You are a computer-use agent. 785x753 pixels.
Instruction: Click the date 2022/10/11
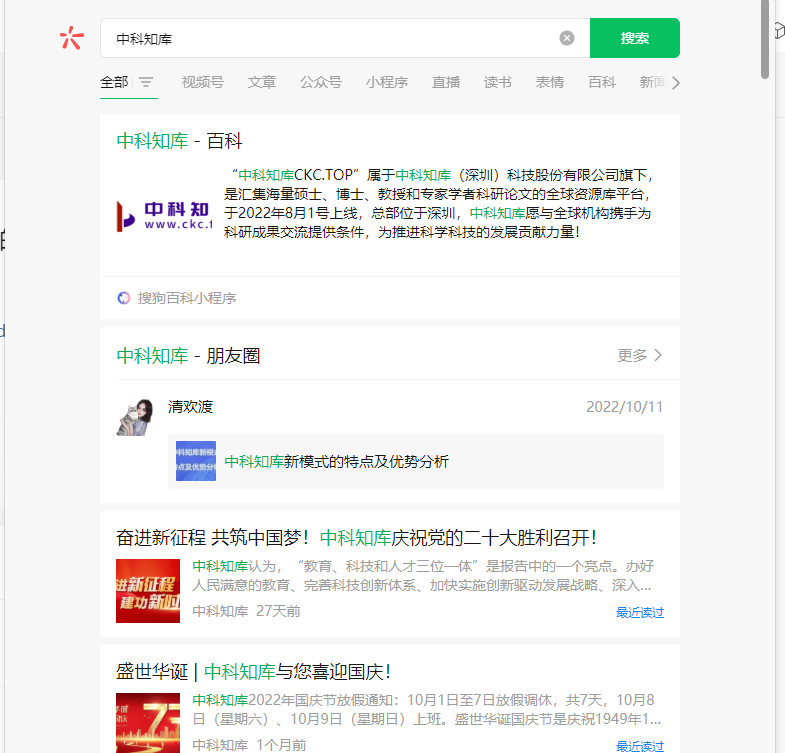(624, 407)
